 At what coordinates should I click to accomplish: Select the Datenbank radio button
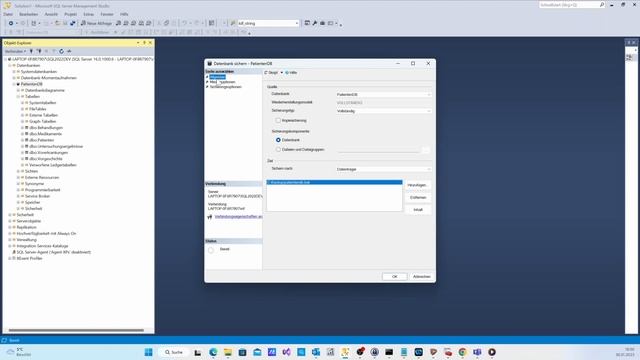point(278,140)
